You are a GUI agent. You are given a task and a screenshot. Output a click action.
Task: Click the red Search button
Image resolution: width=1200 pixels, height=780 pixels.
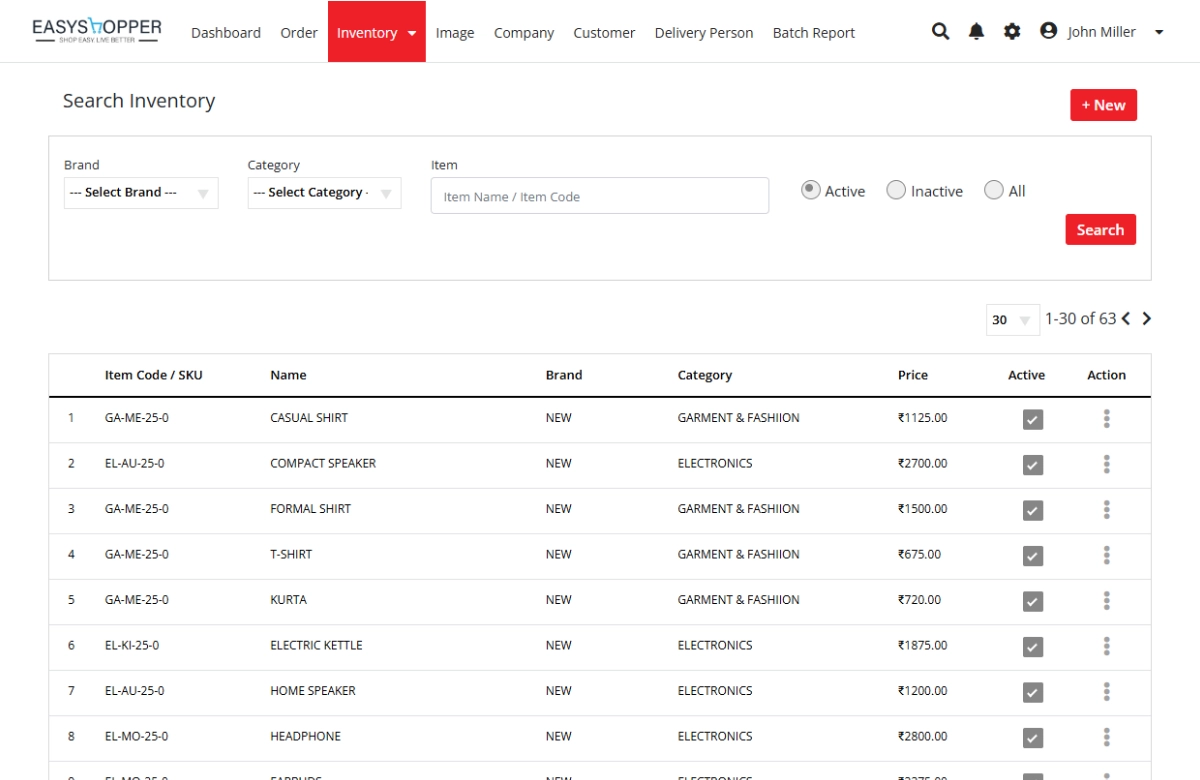(1100, 230)
